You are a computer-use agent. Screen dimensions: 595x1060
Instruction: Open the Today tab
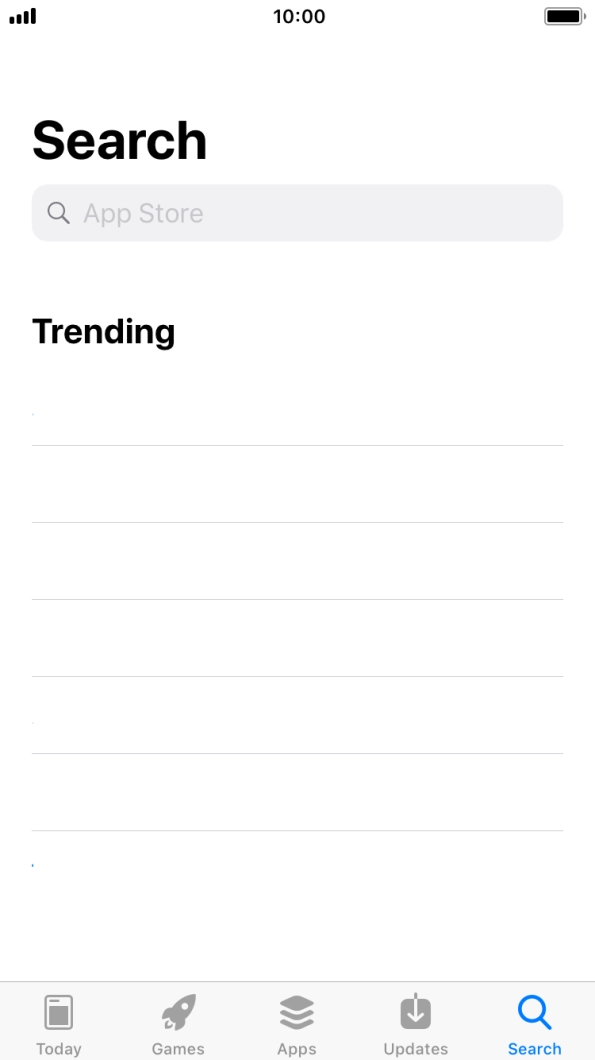(59, 1022)
